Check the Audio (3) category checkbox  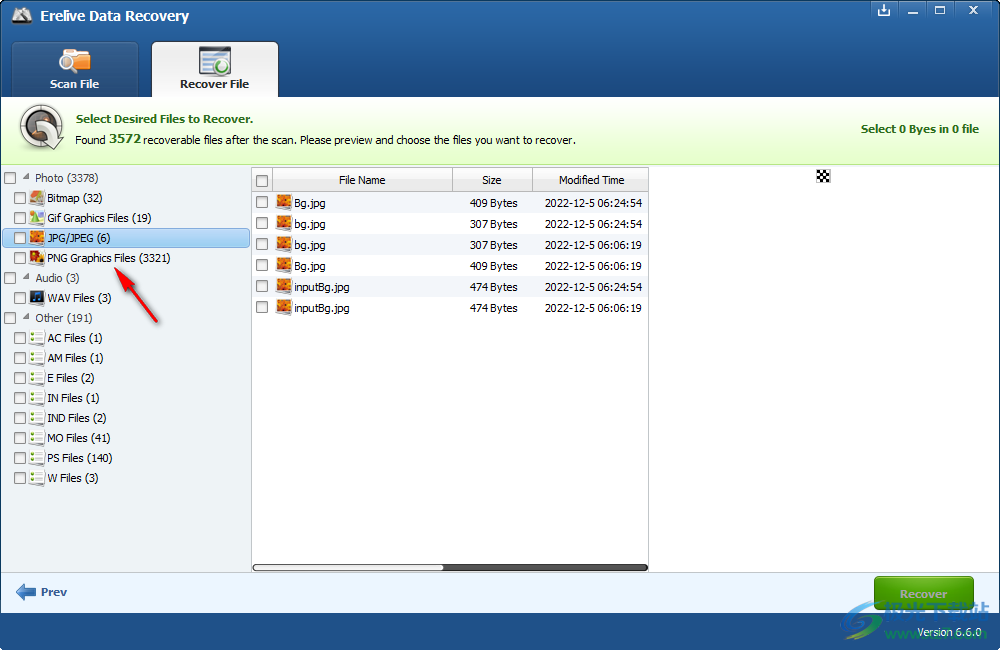pyautogui.click(x=10, y=277)
